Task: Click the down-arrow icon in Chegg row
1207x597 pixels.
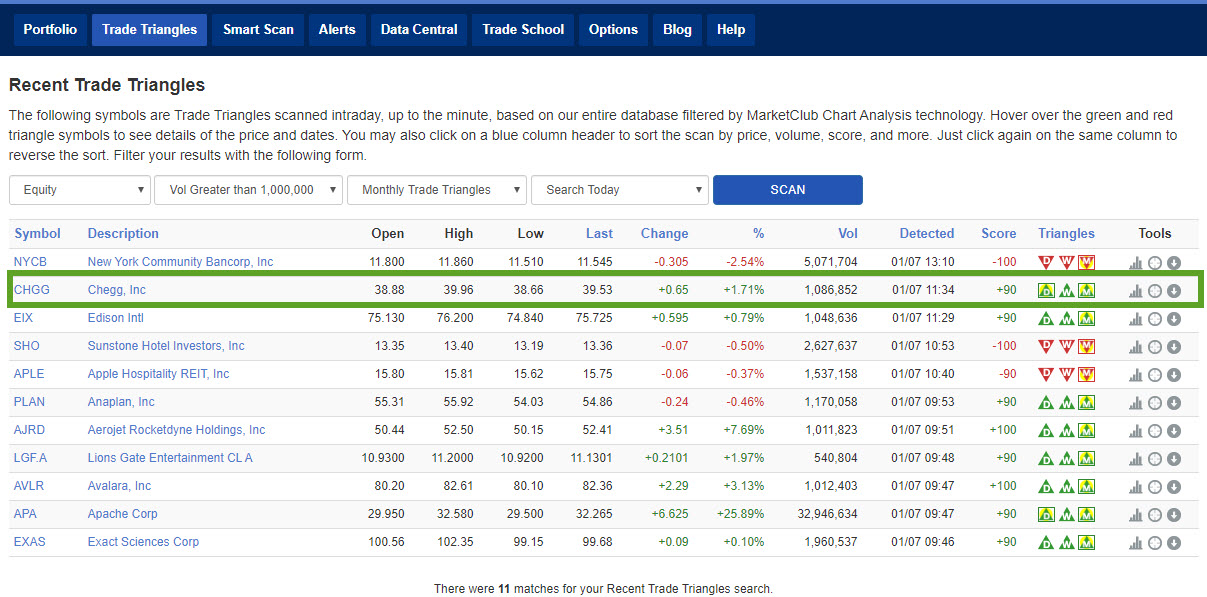Action: (x=1174, y=291)
